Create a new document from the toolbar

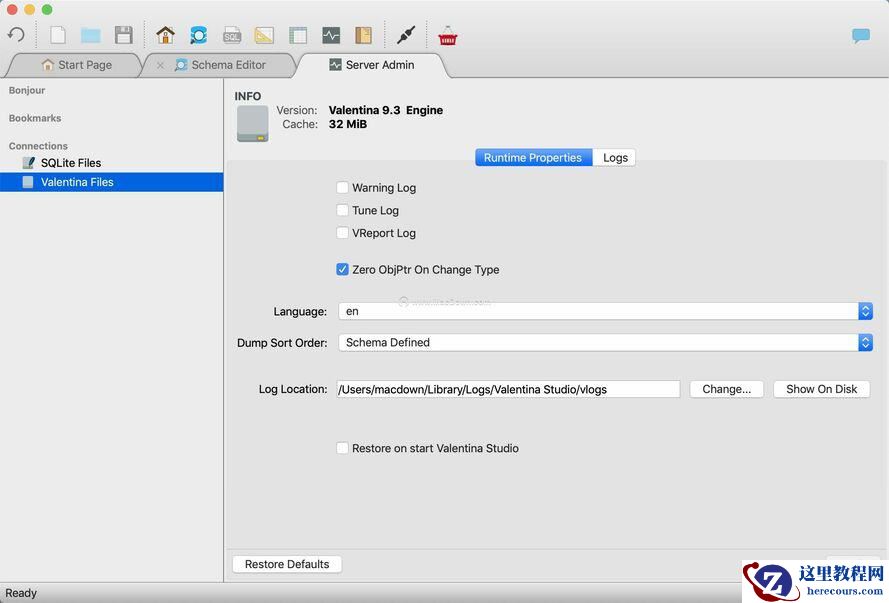58,35
